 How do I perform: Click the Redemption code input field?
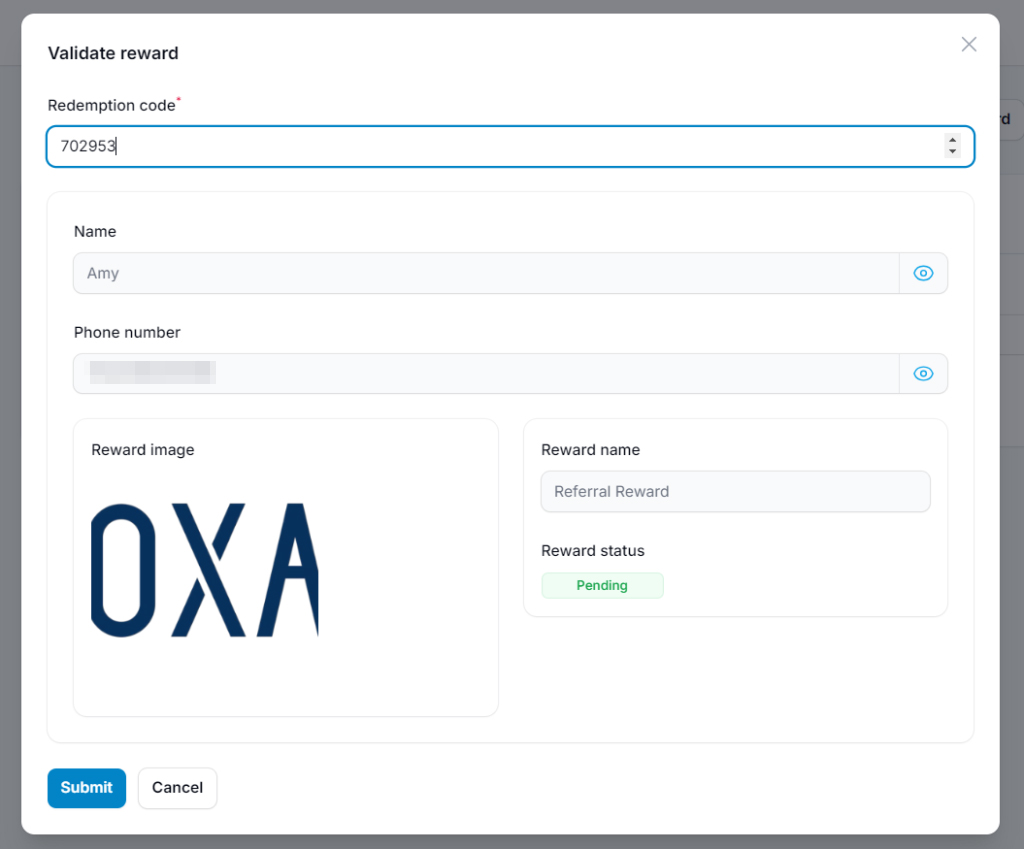[510, 146]
